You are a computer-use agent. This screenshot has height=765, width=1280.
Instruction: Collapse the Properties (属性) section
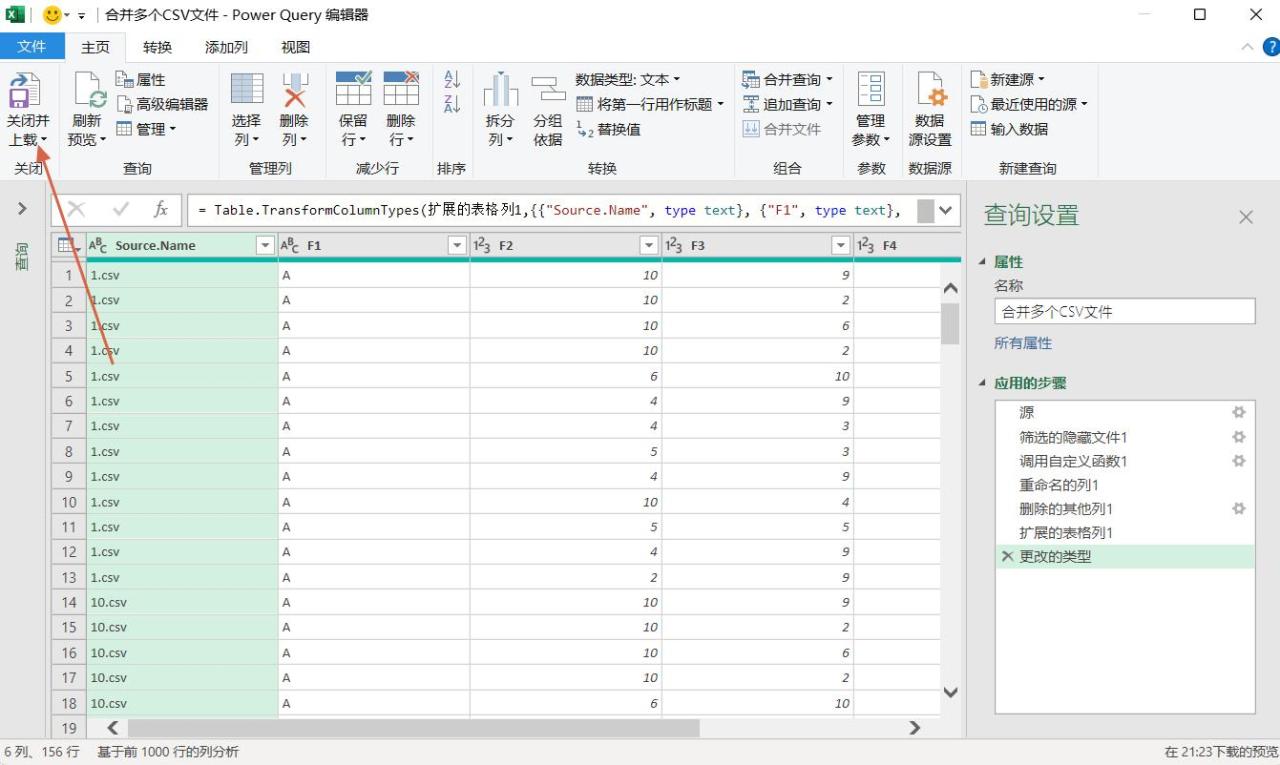pos(982,262)
